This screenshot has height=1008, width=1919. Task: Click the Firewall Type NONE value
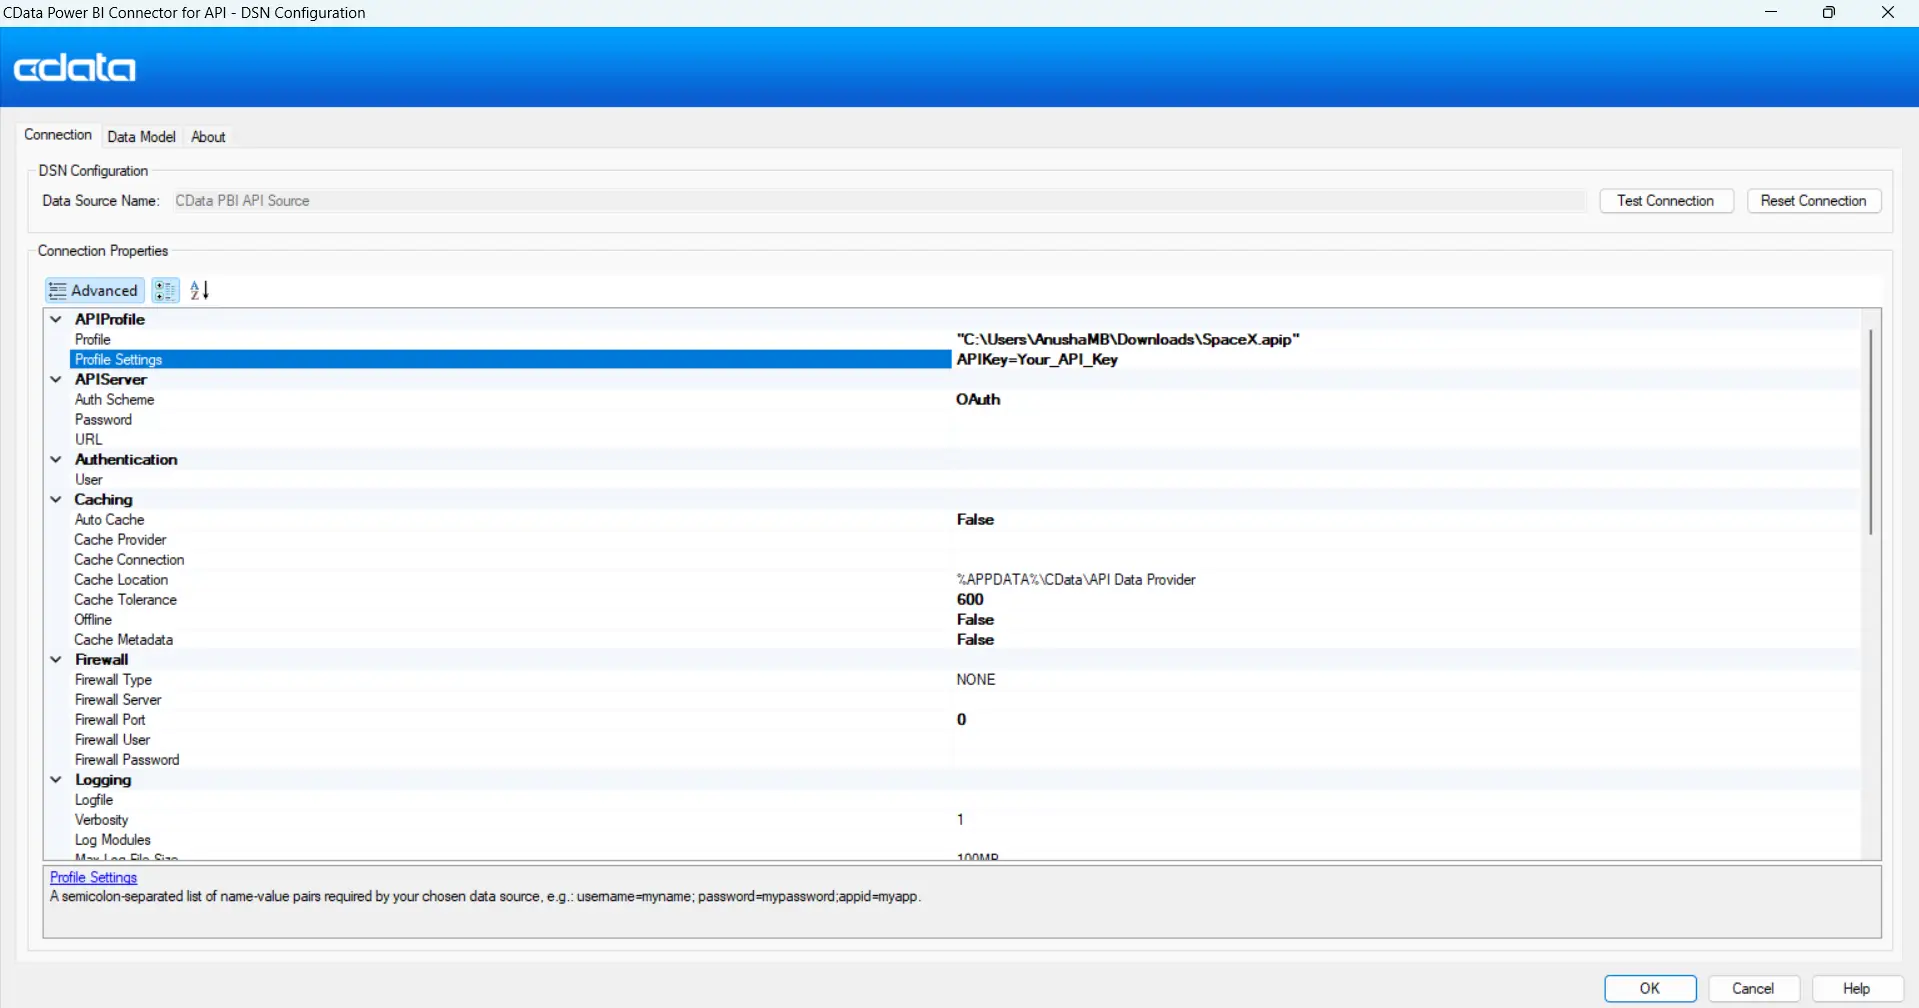(x=976, y=679)
